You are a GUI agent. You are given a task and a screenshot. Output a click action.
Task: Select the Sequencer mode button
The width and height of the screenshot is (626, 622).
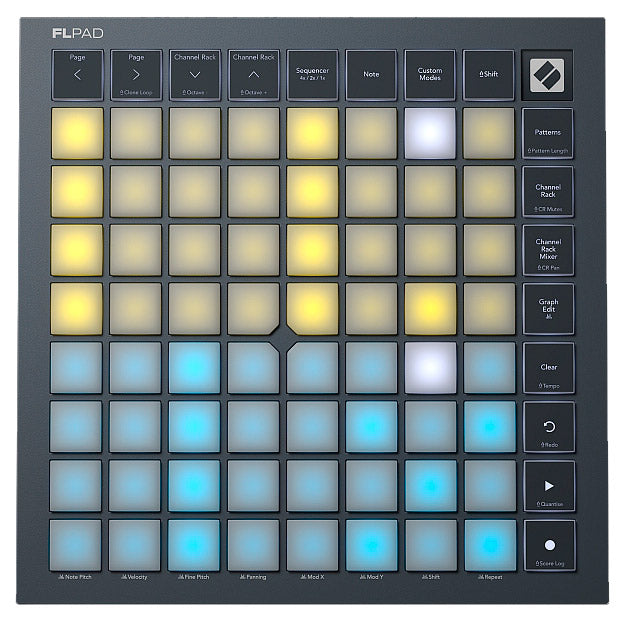click(x=312, y=75)
